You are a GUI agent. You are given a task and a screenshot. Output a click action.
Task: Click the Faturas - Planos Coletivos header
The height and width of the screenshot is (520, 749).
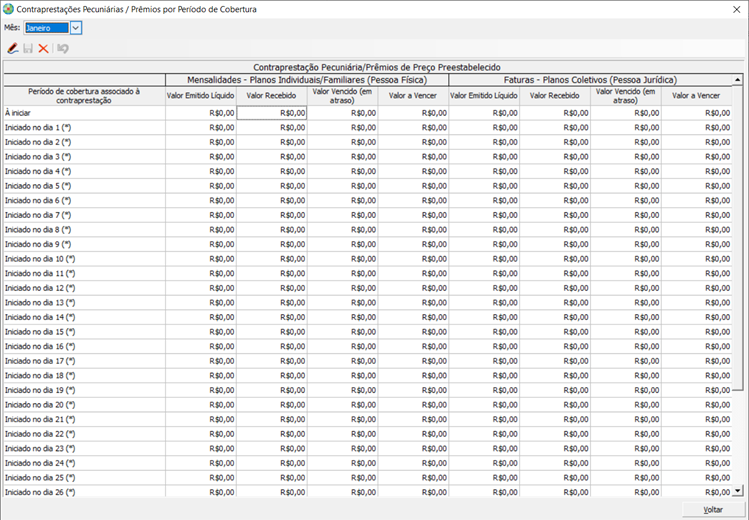click(589, 79)
